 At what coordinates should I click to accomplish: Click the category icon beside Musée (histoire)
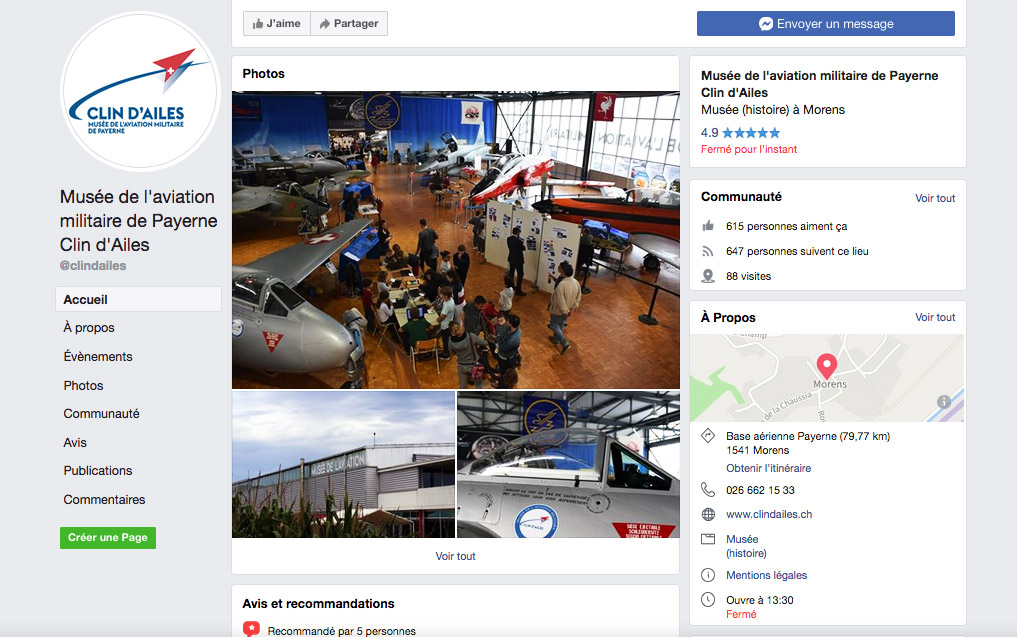pos(708,539)
